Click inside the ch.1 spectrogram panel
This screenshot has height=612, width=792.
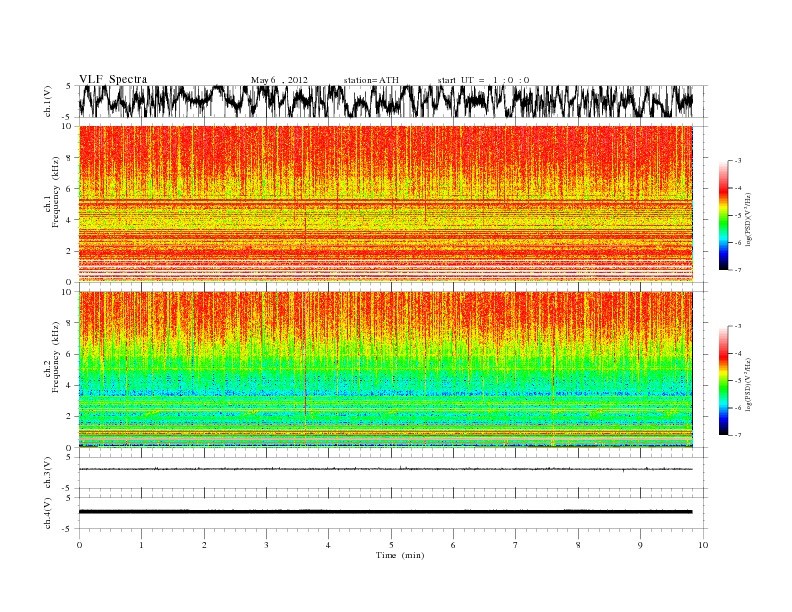pos(385,203)
